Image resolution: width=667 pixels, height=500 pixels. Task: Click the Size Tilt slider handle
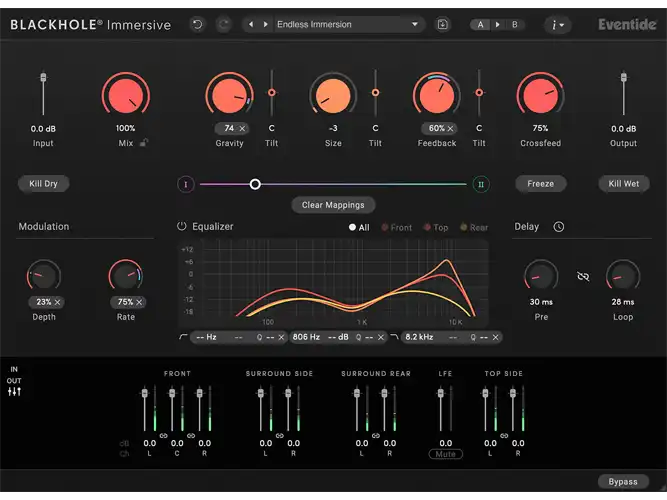[x=375, y=92]
